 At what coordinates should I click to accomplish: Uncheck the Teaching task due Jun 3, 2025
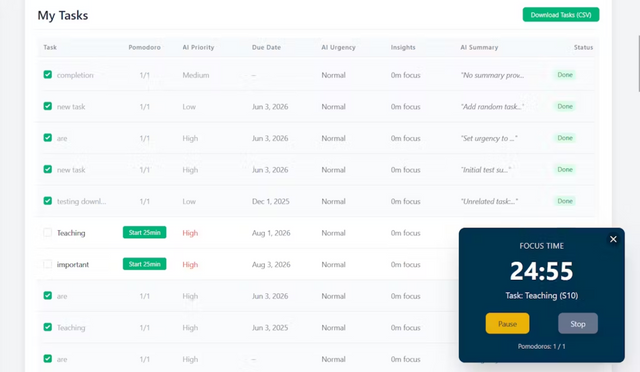click(48, 327)
